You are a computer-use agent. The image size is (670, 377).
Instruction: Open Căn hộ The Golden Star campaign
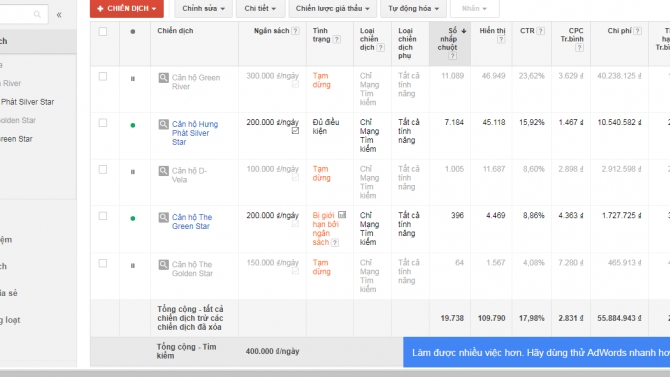(192, 269)
